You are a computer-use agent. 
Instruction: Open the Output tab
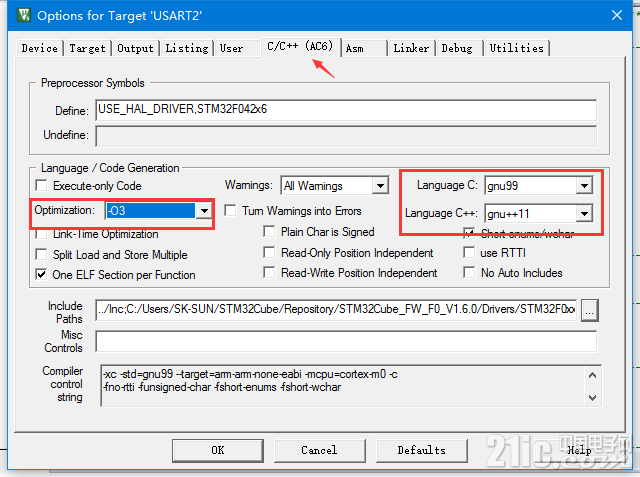pos(136,48)
